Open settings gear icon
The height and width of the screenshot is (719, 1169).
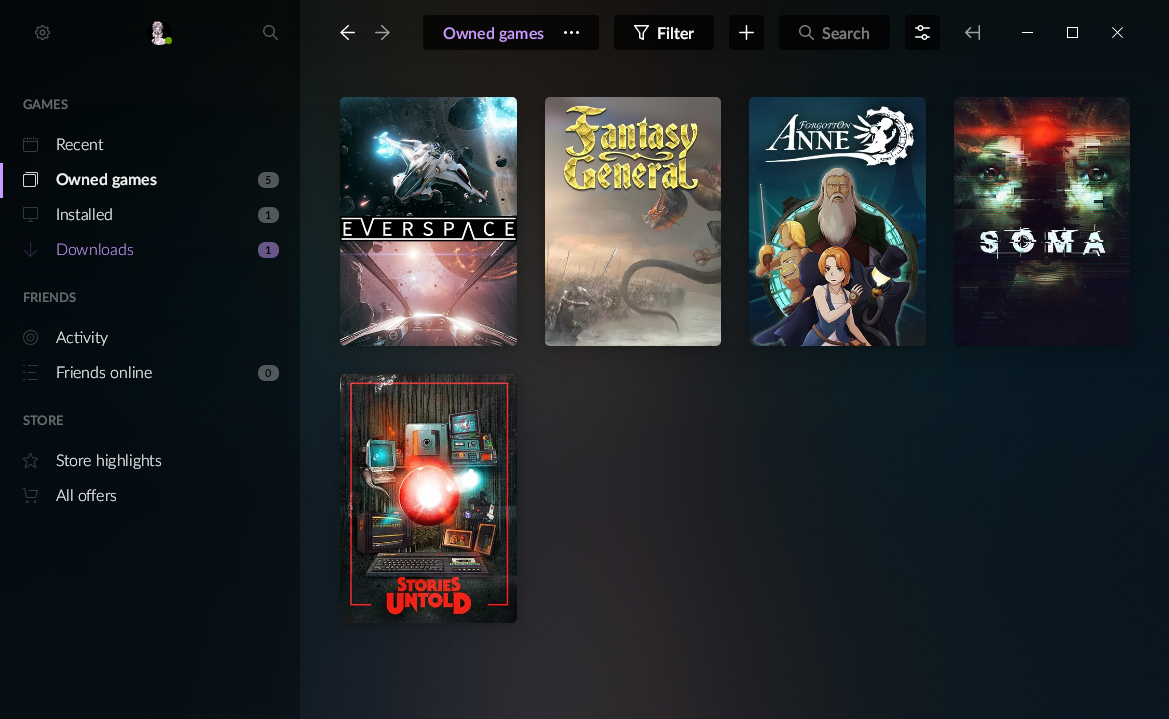tap(42, 33)
